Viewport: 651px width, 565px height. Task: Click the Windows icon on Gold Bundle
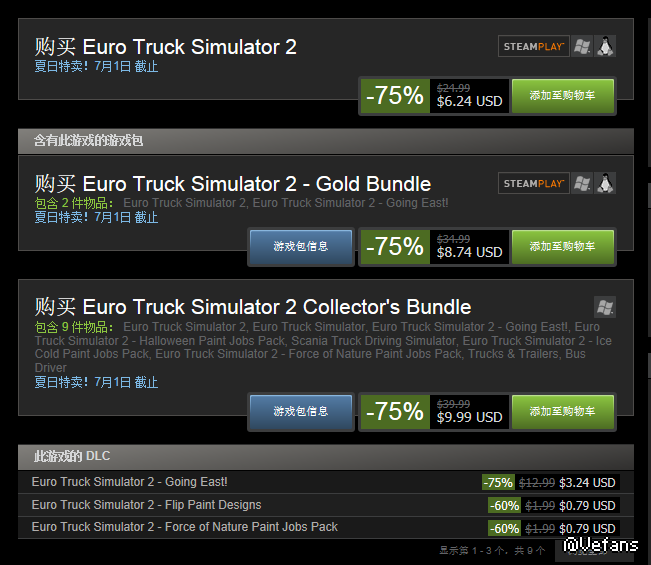pos(582,183)
